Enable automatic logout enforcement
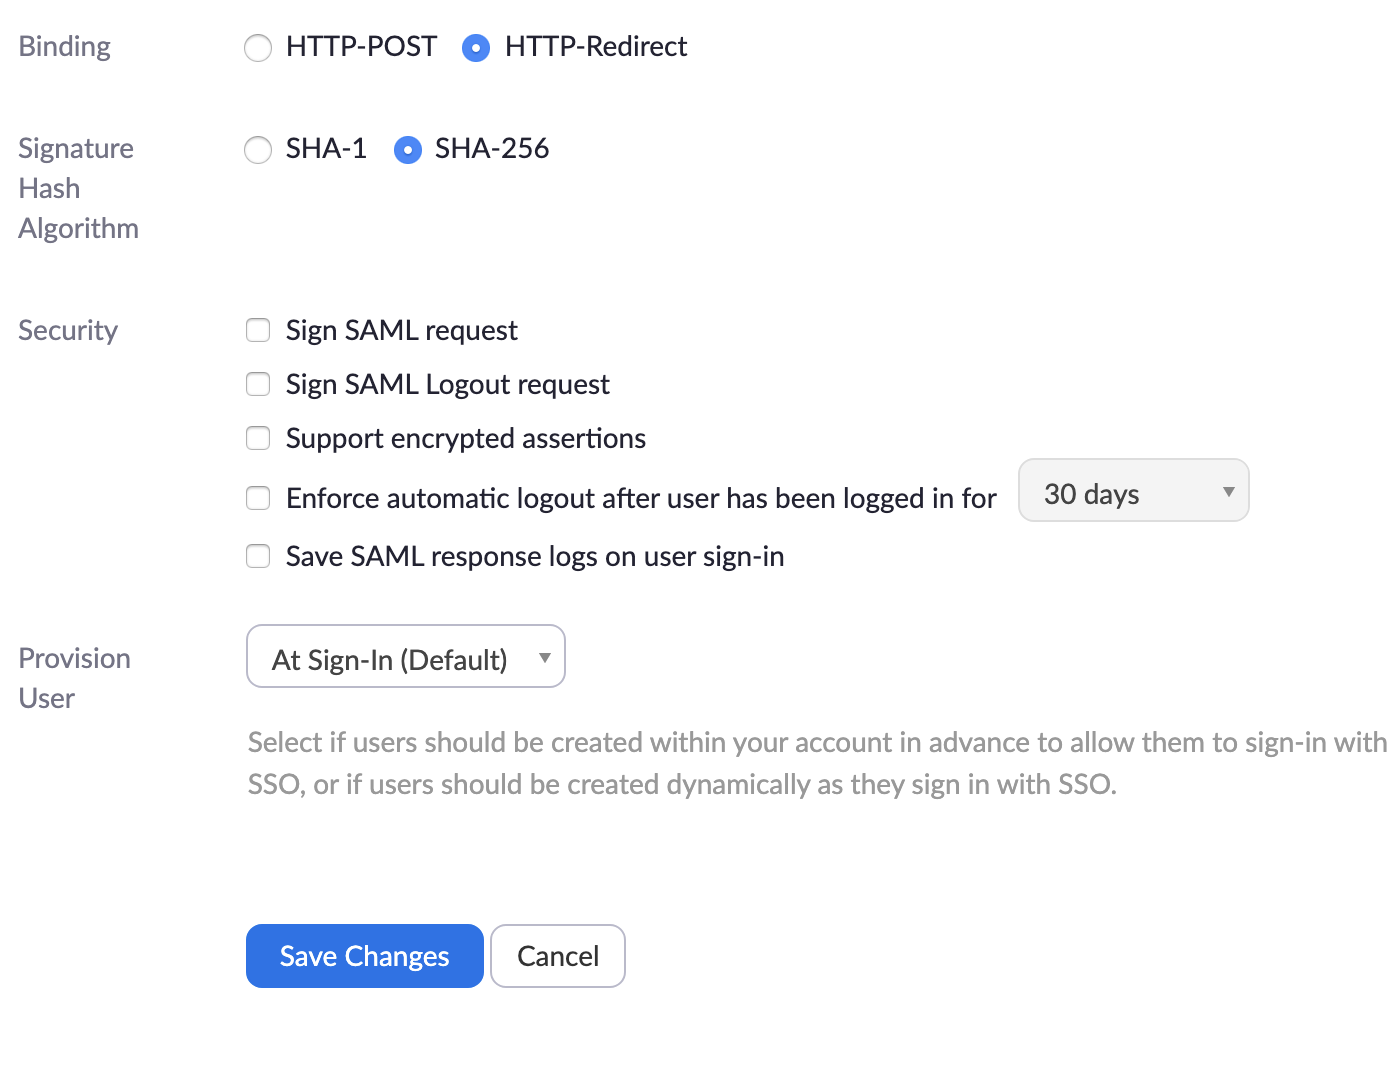The height and width of the screenshot is (1086, 1400). (x=258, y=498)
